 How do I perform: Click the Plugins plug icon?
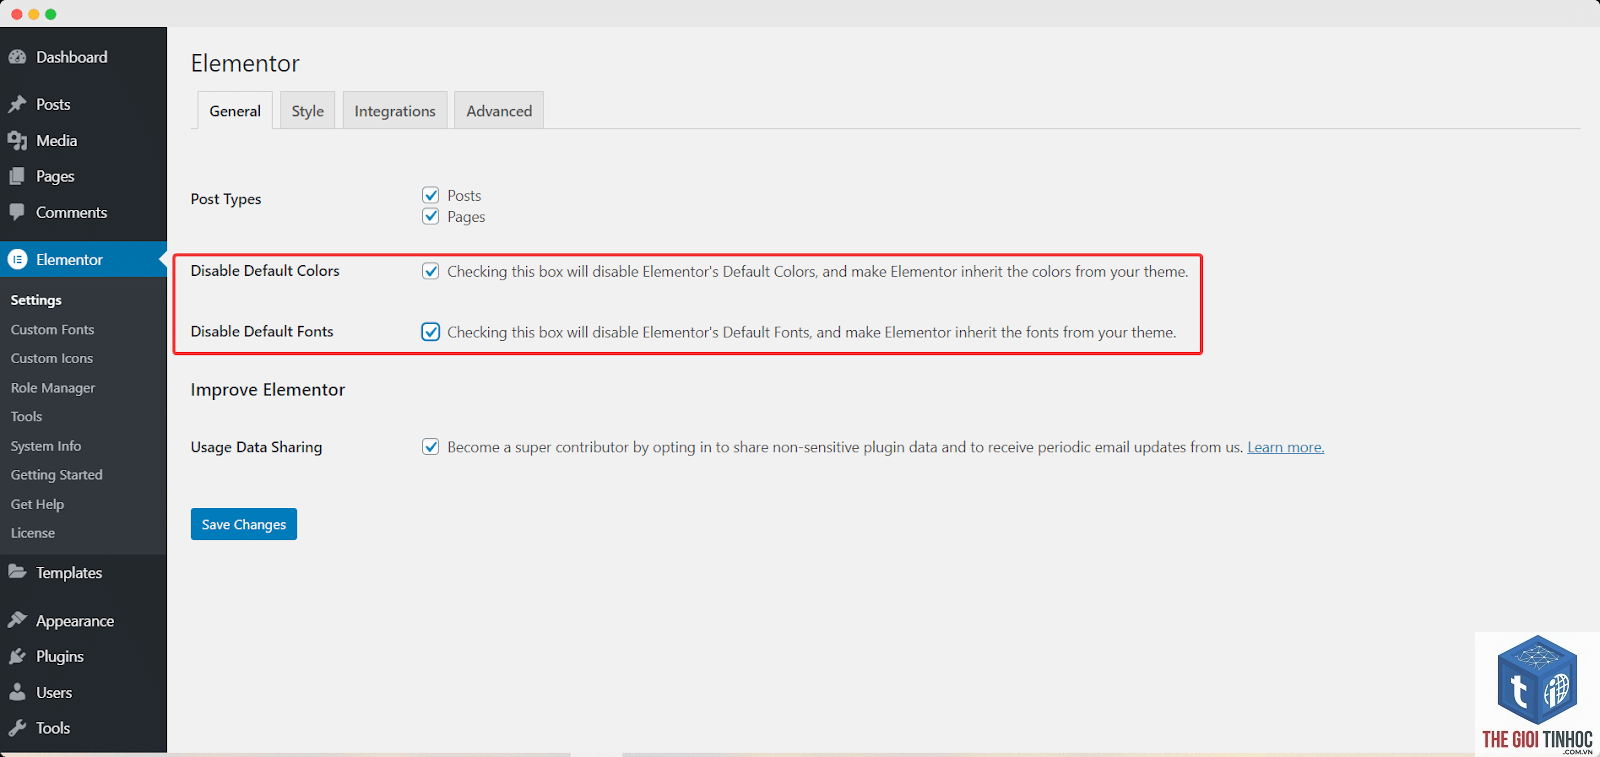[x=17, y=656]
